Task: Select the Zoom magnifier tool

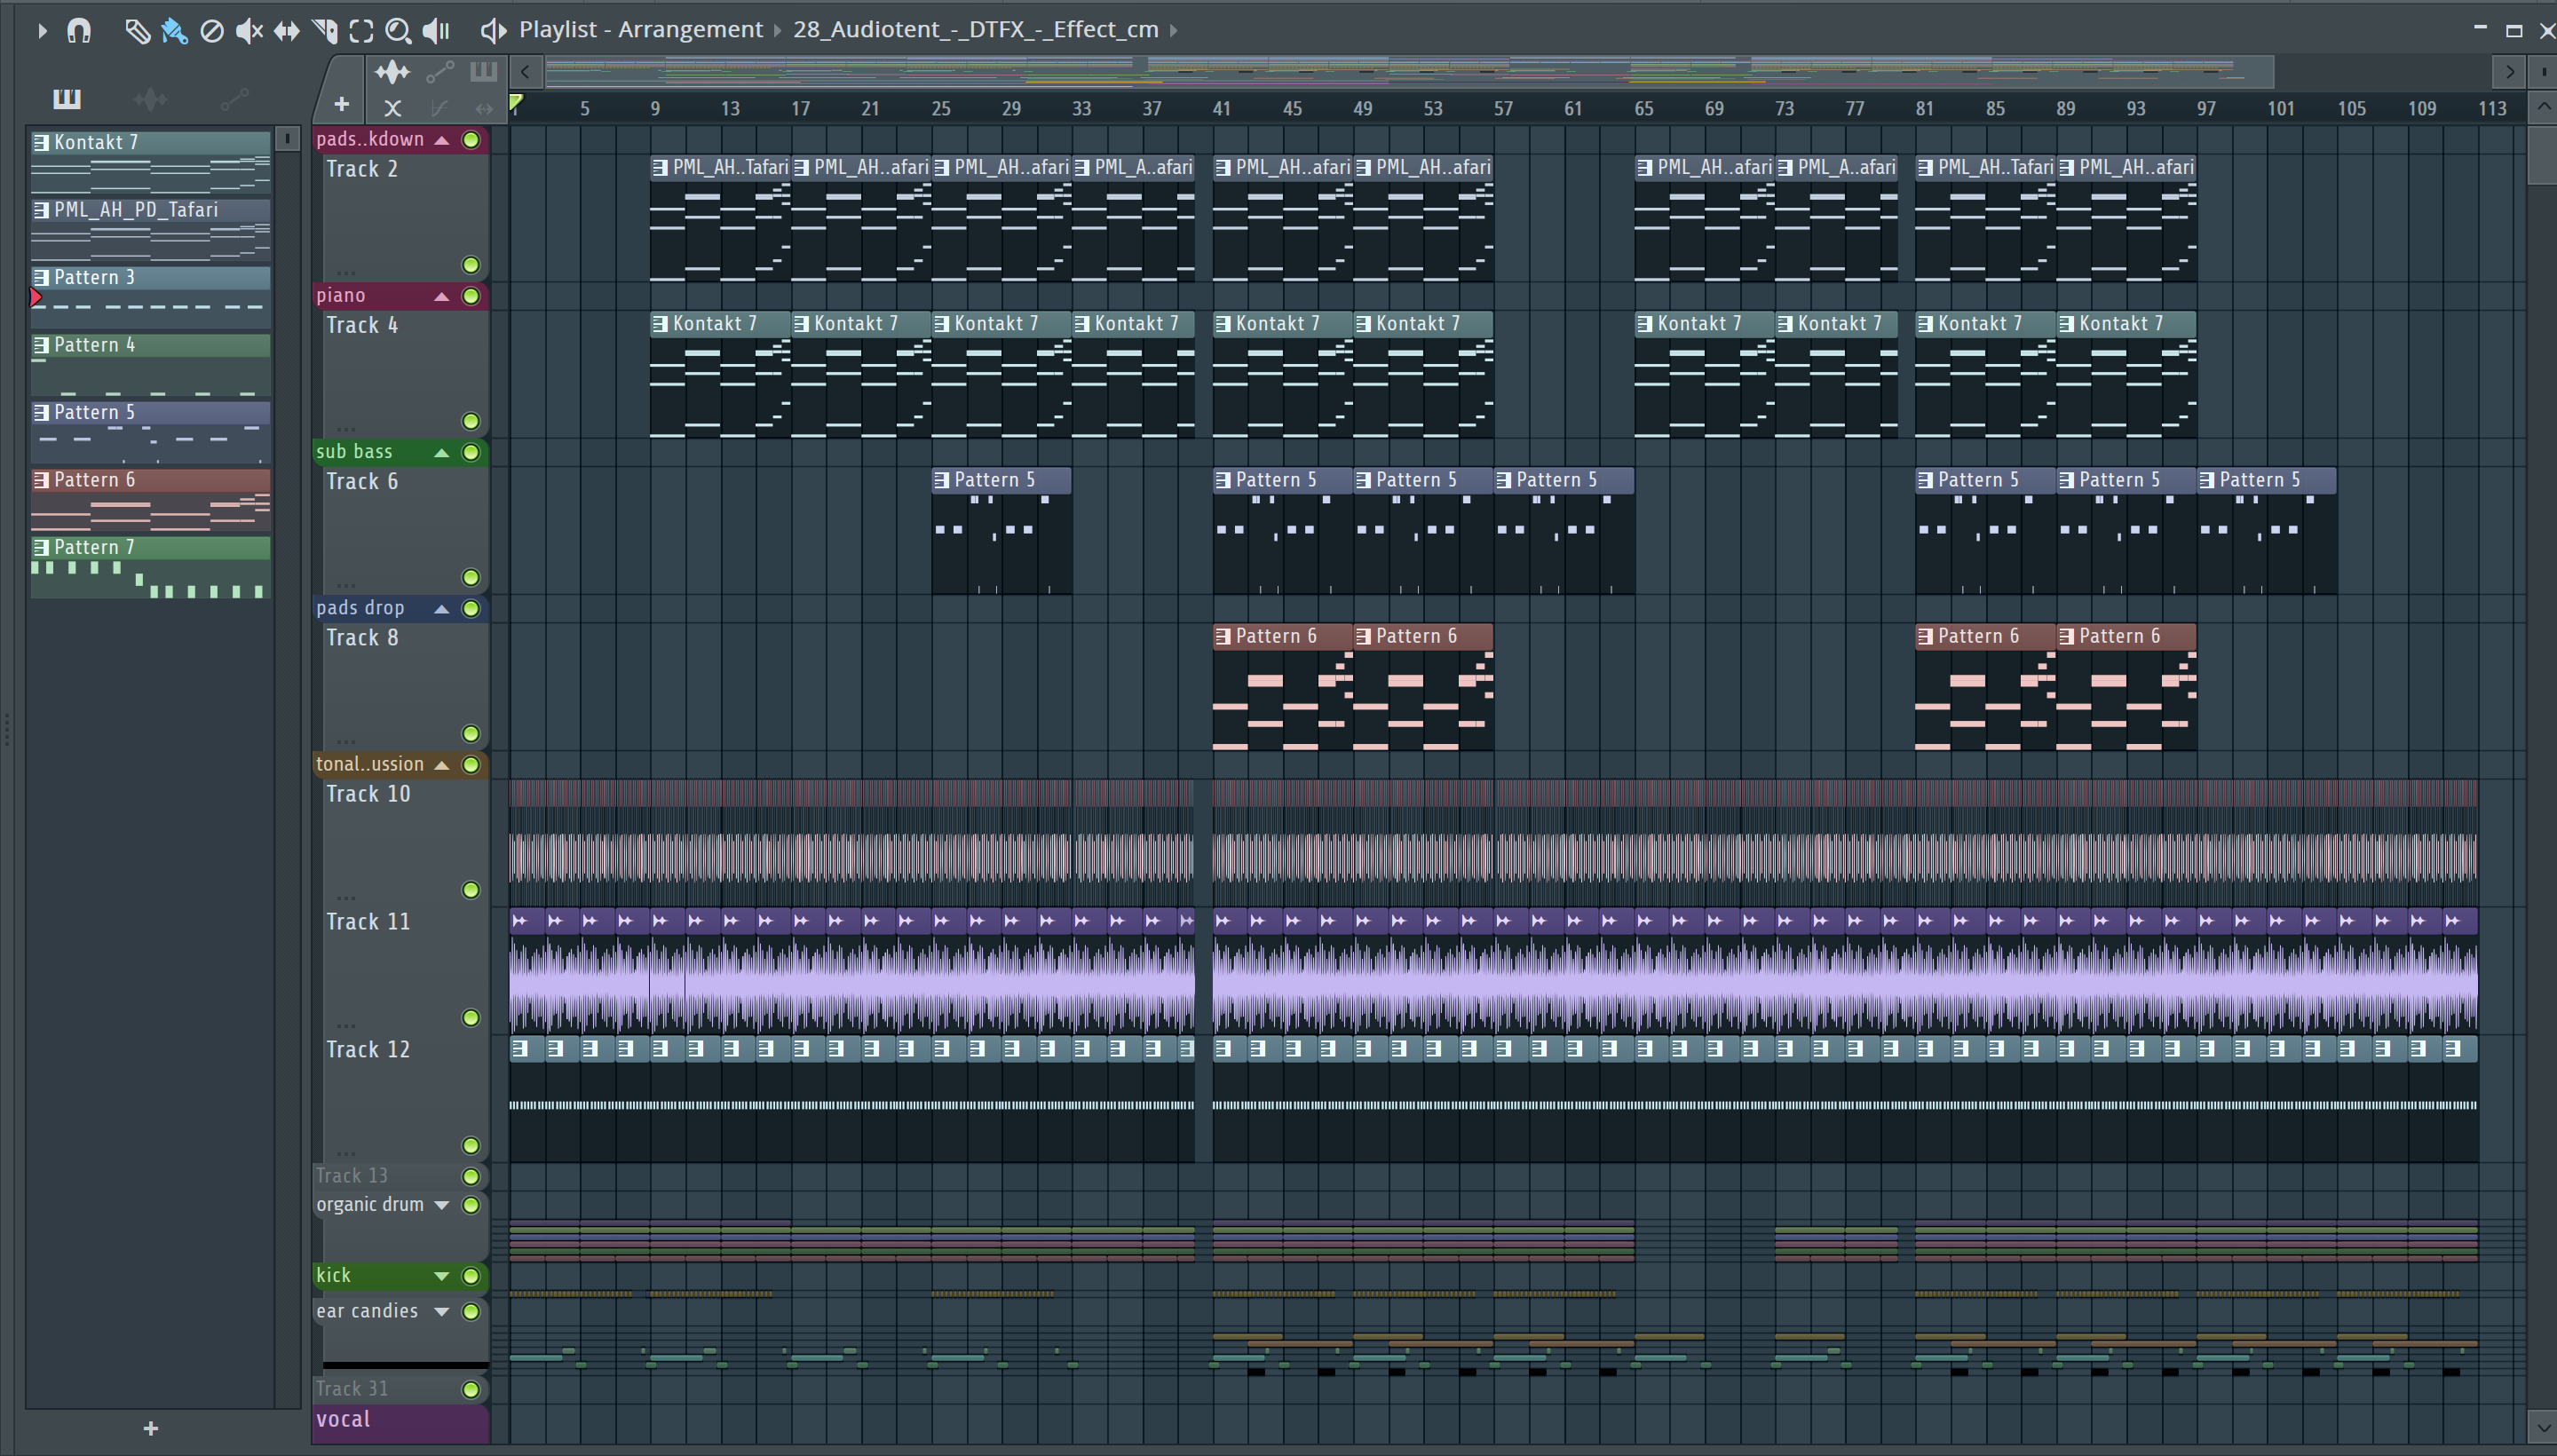Action: coord(398,31)
